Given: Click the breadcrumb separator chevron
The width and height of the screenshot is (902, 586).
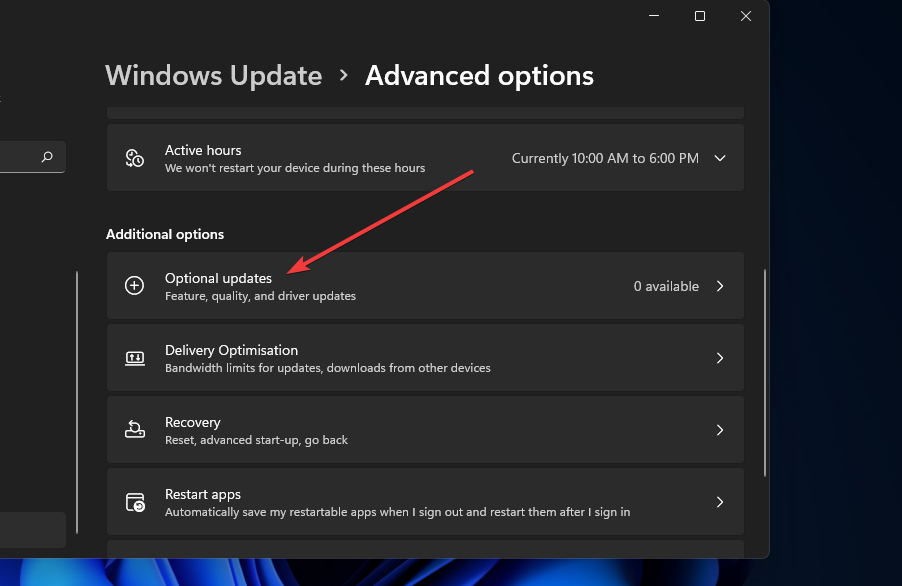Looking at the screenshot, I should coord(343,75).
